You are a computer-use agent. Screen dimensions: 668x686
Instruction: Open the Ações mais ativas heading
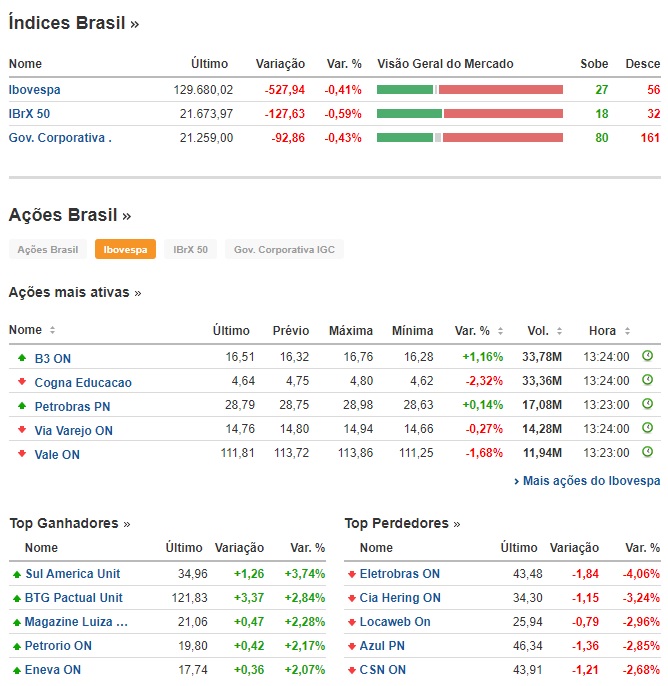point(75,292)
